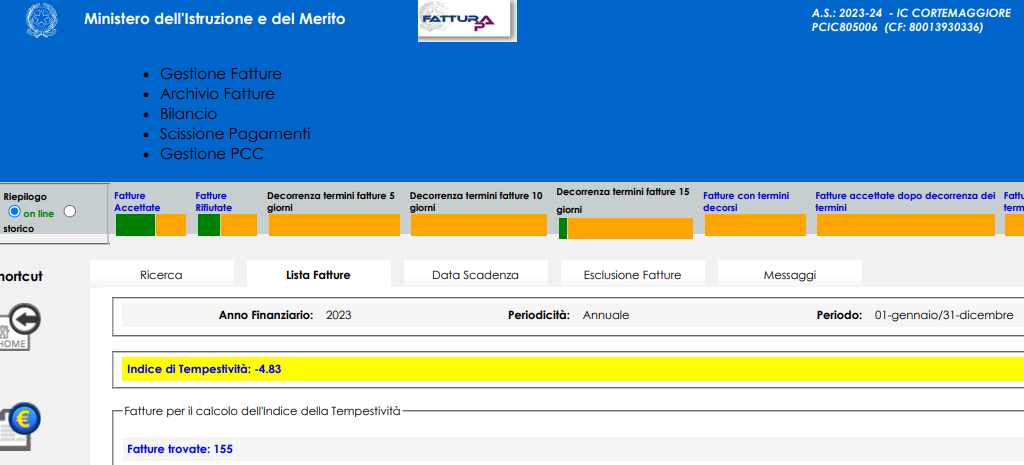Open the Gestione PCC menu
This screenshot has height=465, width=1024.
click(x=211, y=154)
